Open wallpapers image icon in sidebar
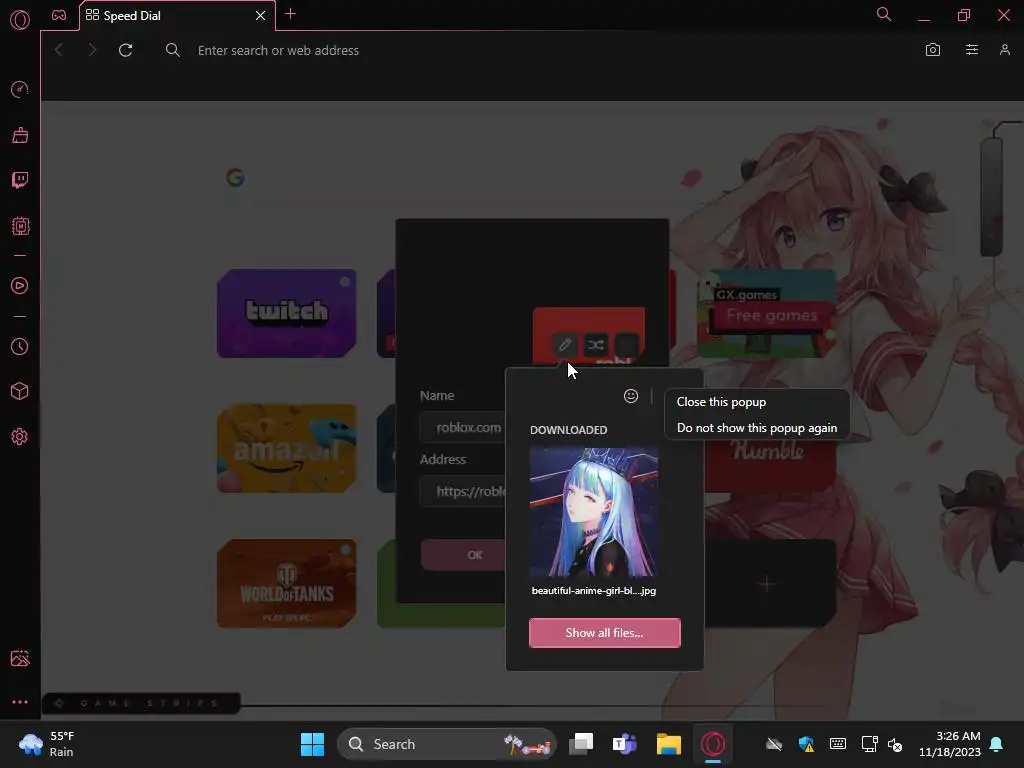This screenshot has width=1024, height=768. [20, 658]
